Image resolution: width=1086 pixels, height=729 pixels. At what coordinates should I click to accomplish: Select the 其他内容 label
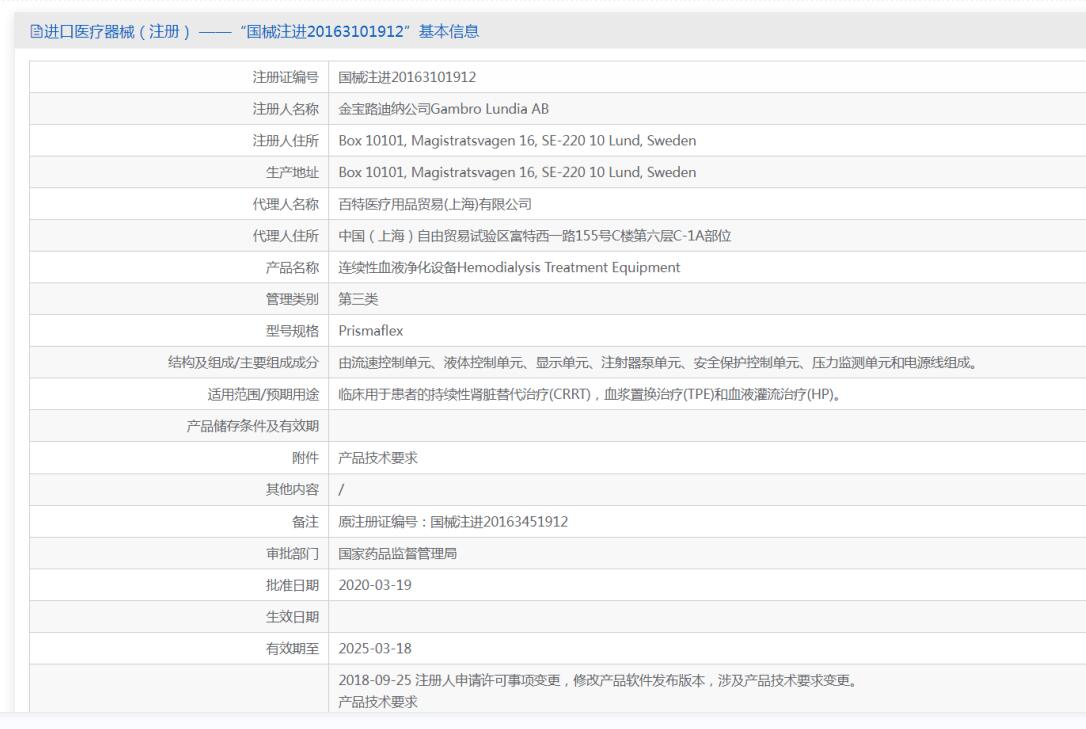292,489
